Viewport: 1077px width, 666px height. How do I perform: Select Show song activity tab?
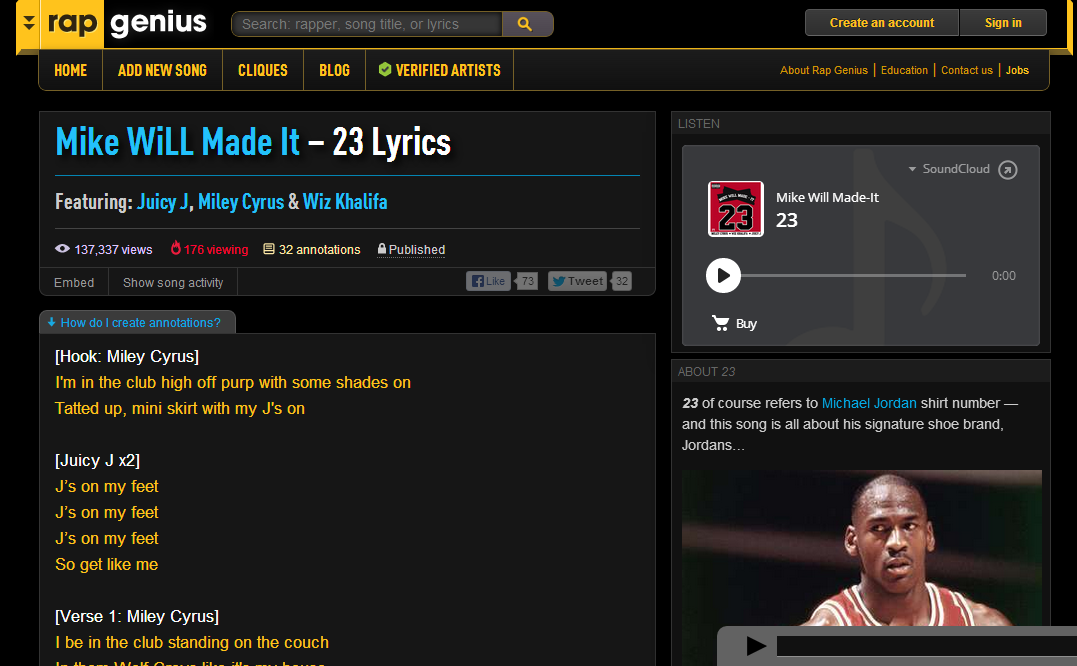tap(173, 282)
